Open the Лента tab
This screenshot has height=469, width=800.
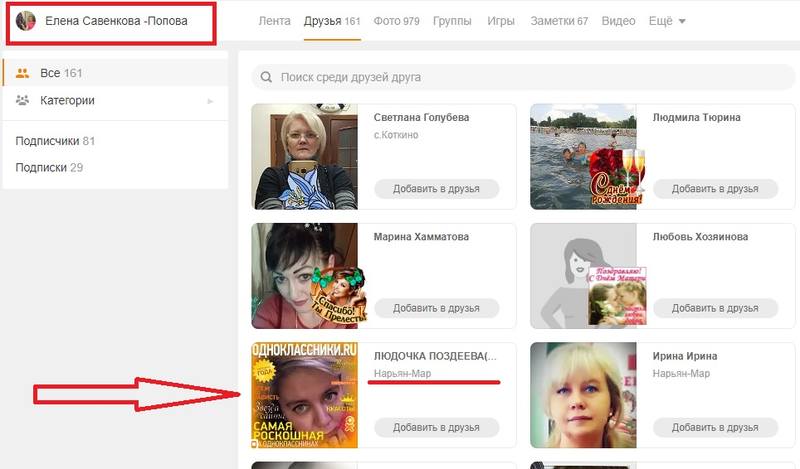[x=274, y=21]
